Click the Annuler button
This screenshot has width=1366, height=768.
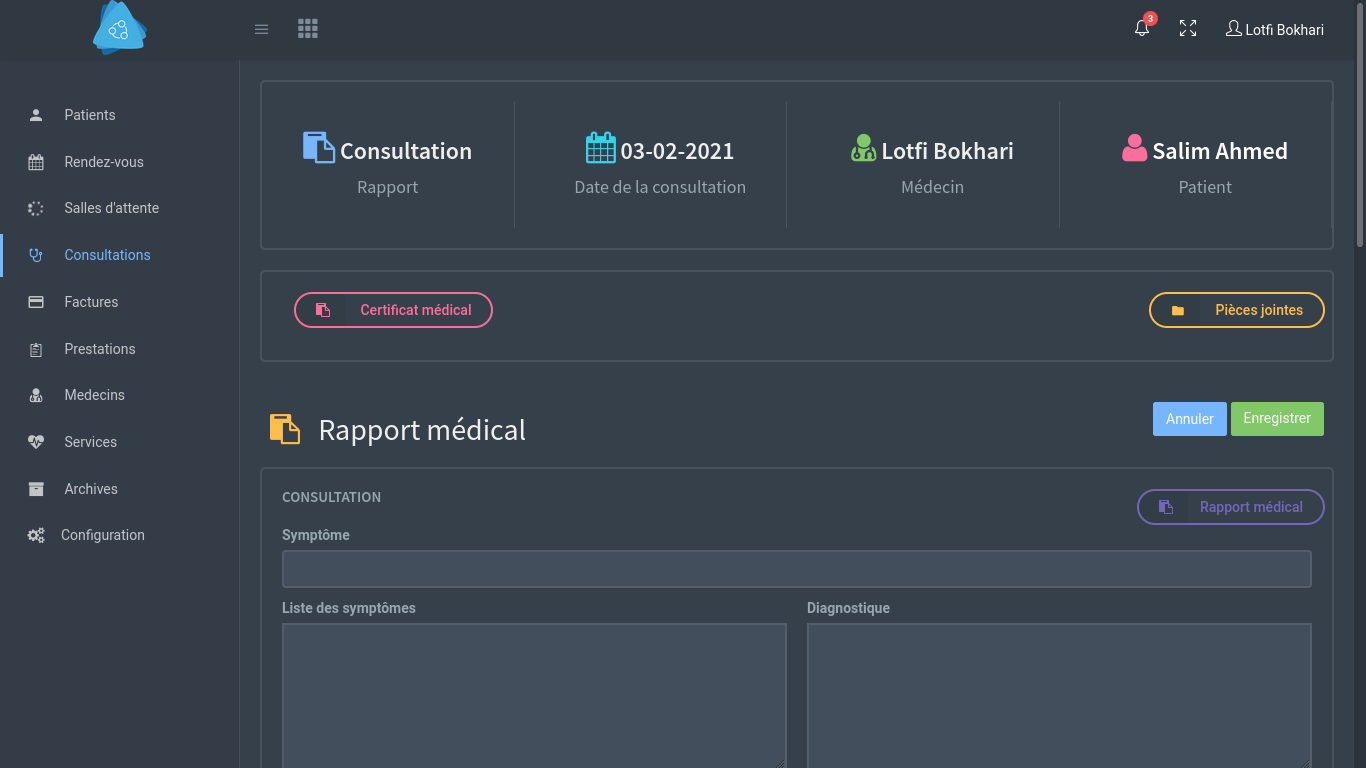(x=1190, y=419)
